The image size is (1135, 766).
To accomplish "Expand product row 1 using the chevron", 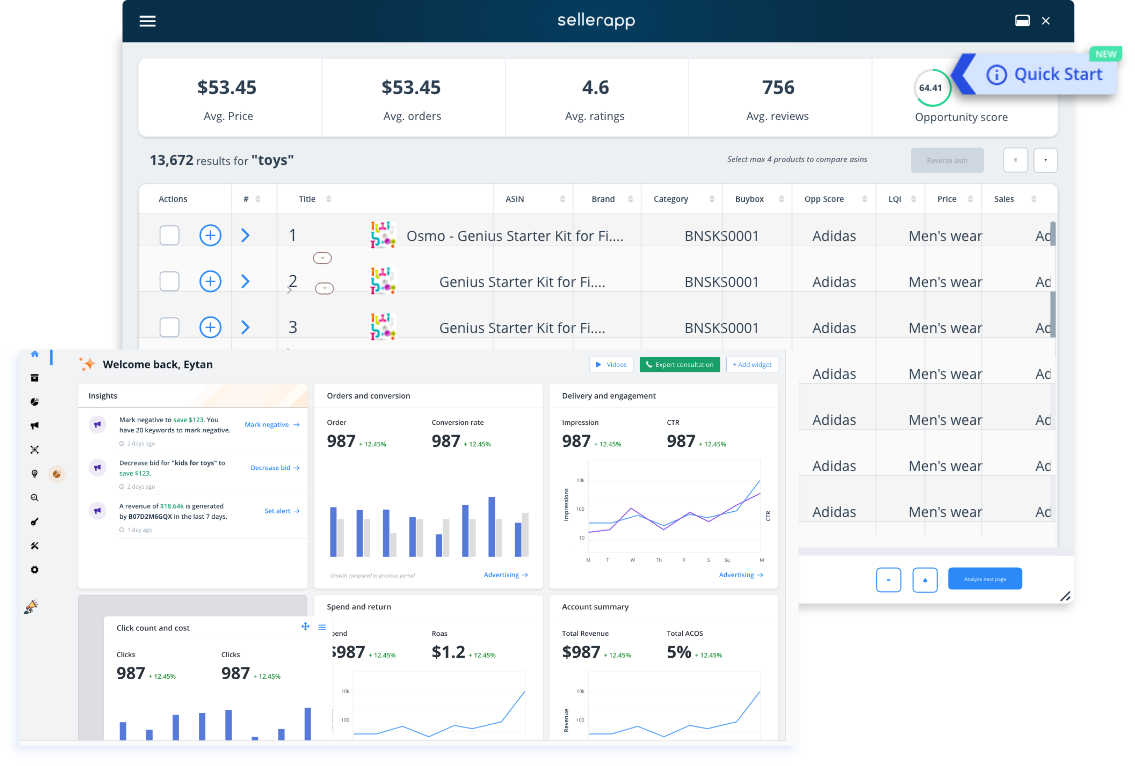I will pyautogui.click(x=246, y=236).
